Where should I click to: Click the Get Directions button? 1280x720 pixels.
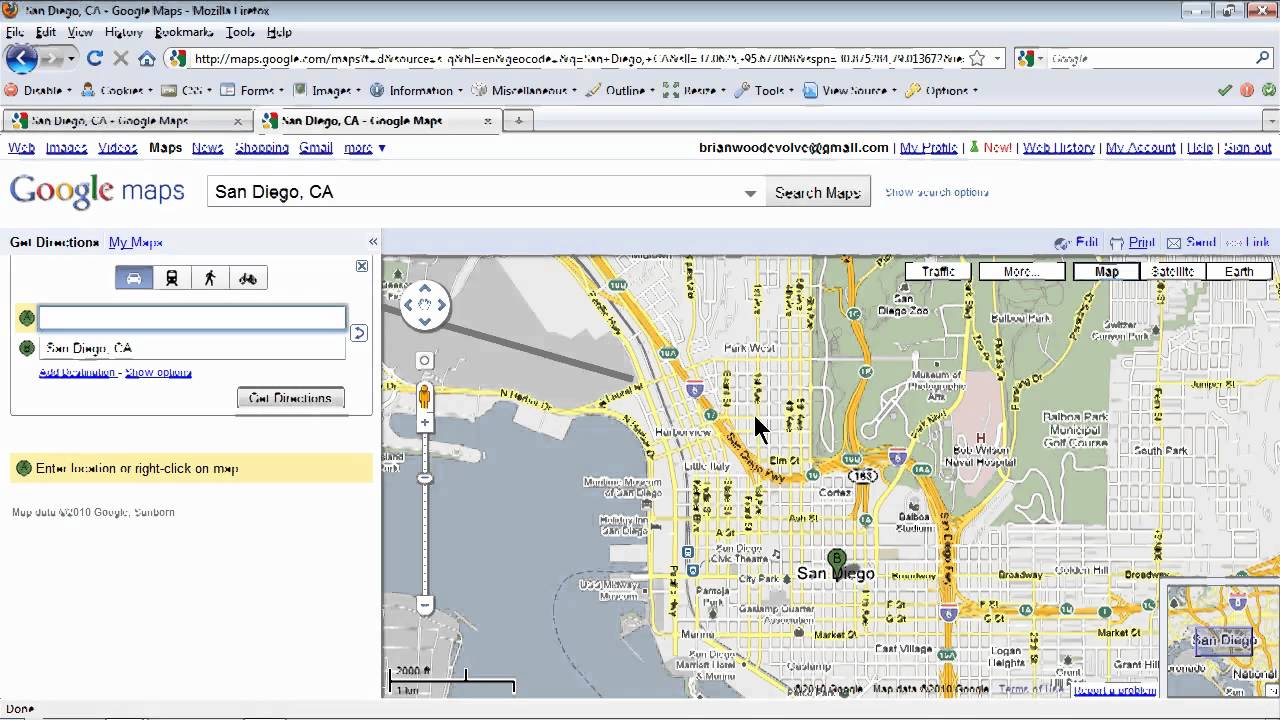[x=290, y=398]
